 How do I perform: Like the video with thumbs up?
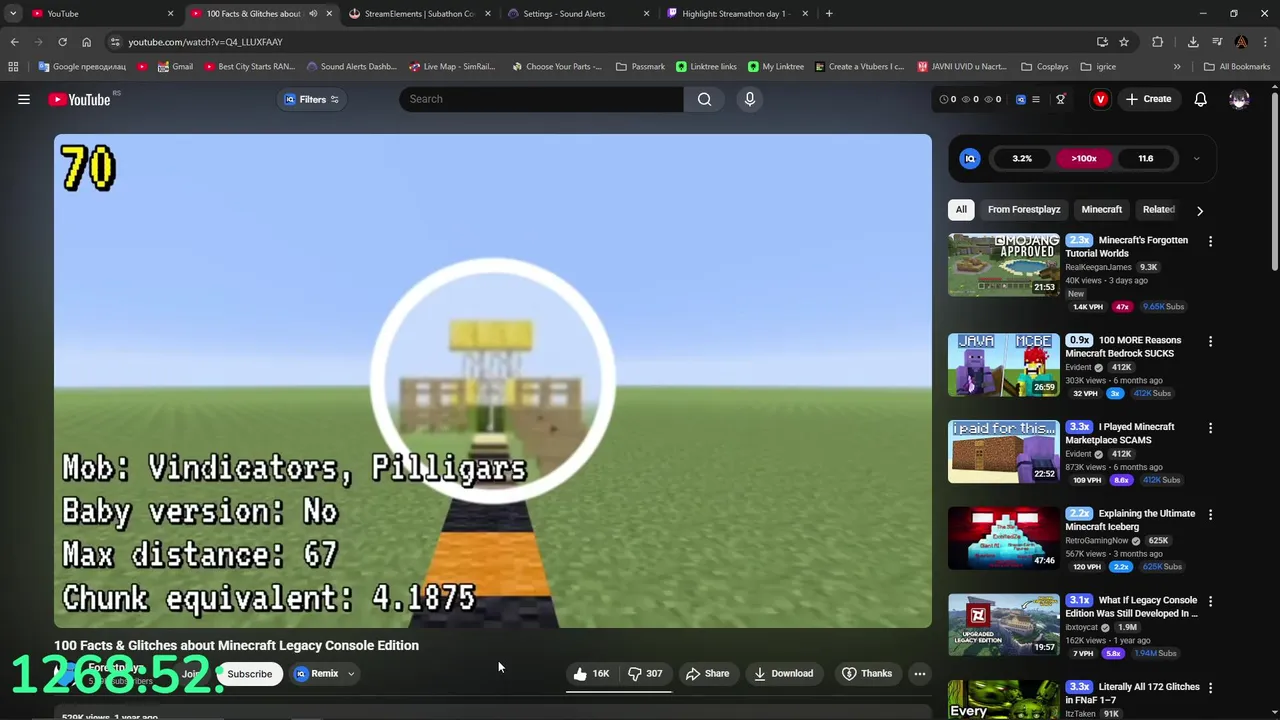591,674
